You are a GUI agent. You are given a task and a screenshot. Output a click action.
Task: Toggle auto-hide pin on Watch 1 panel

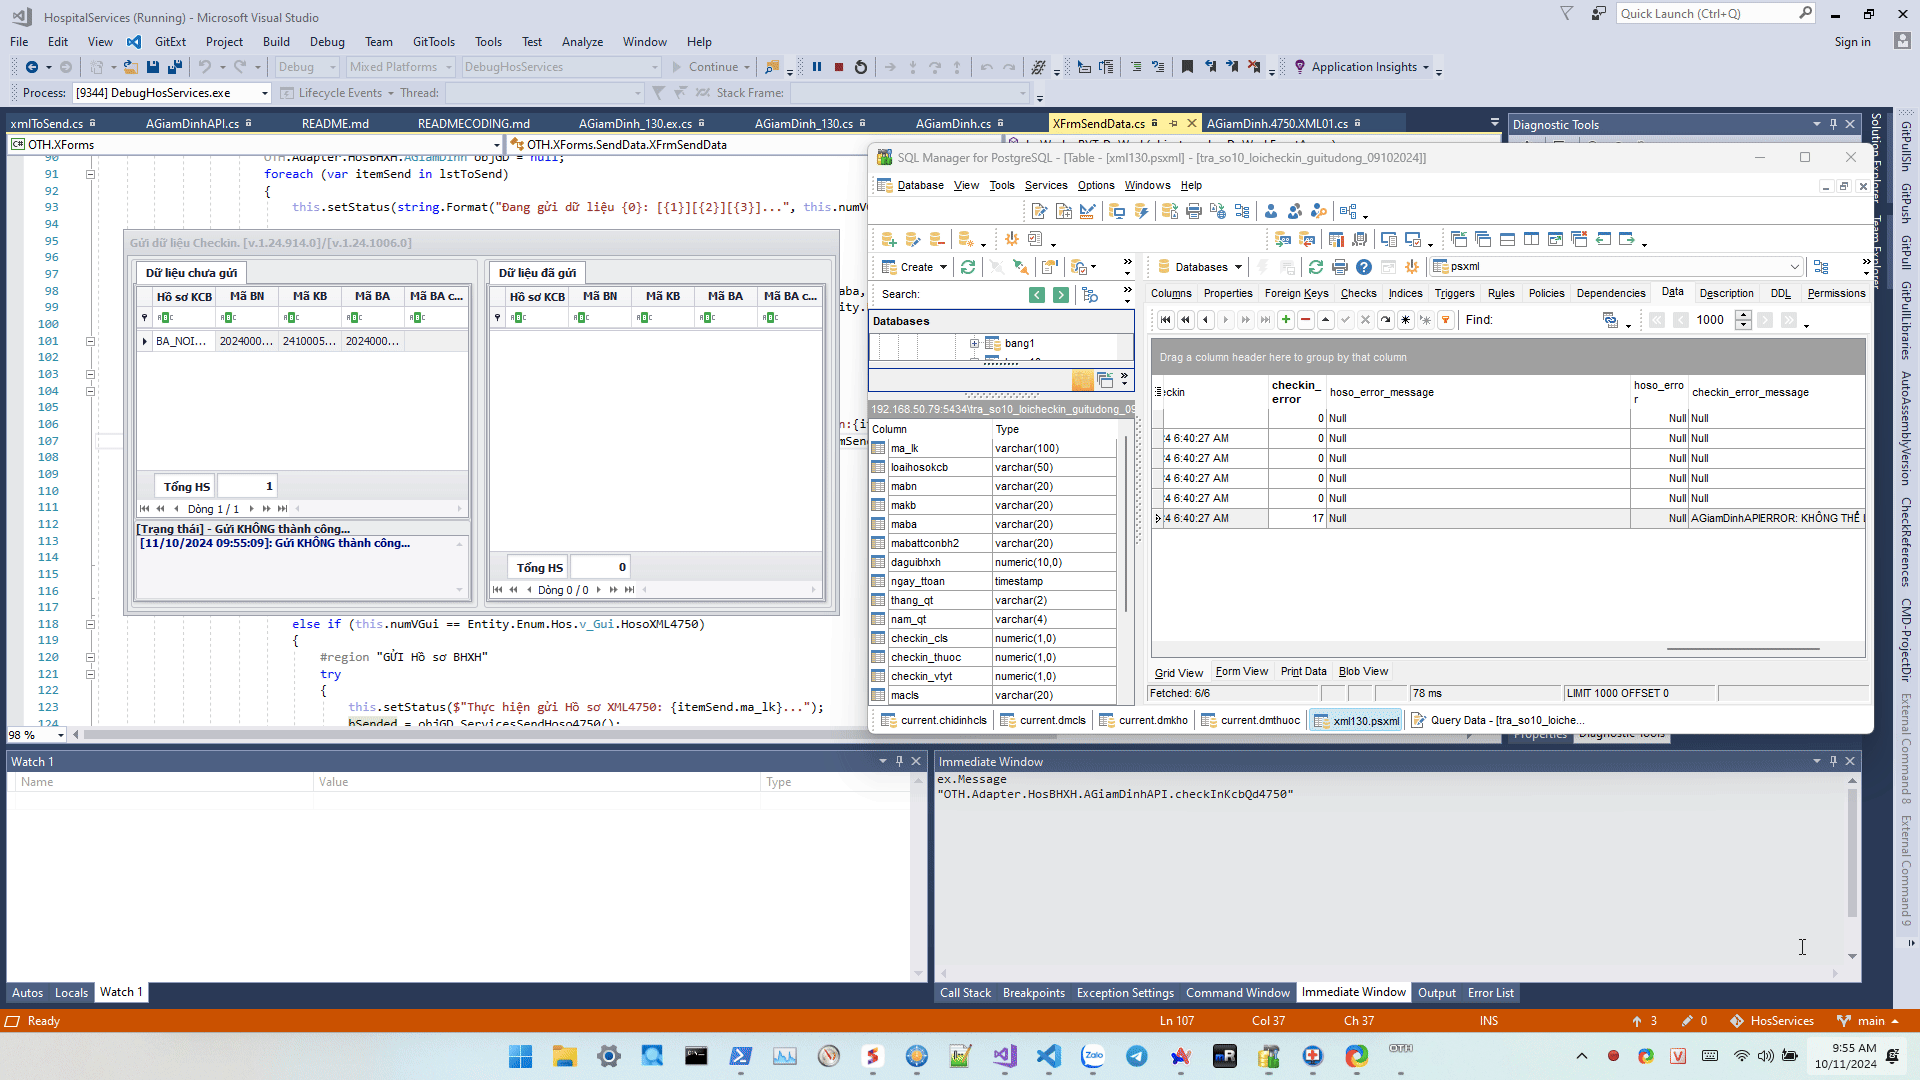(x=899, y=762)
